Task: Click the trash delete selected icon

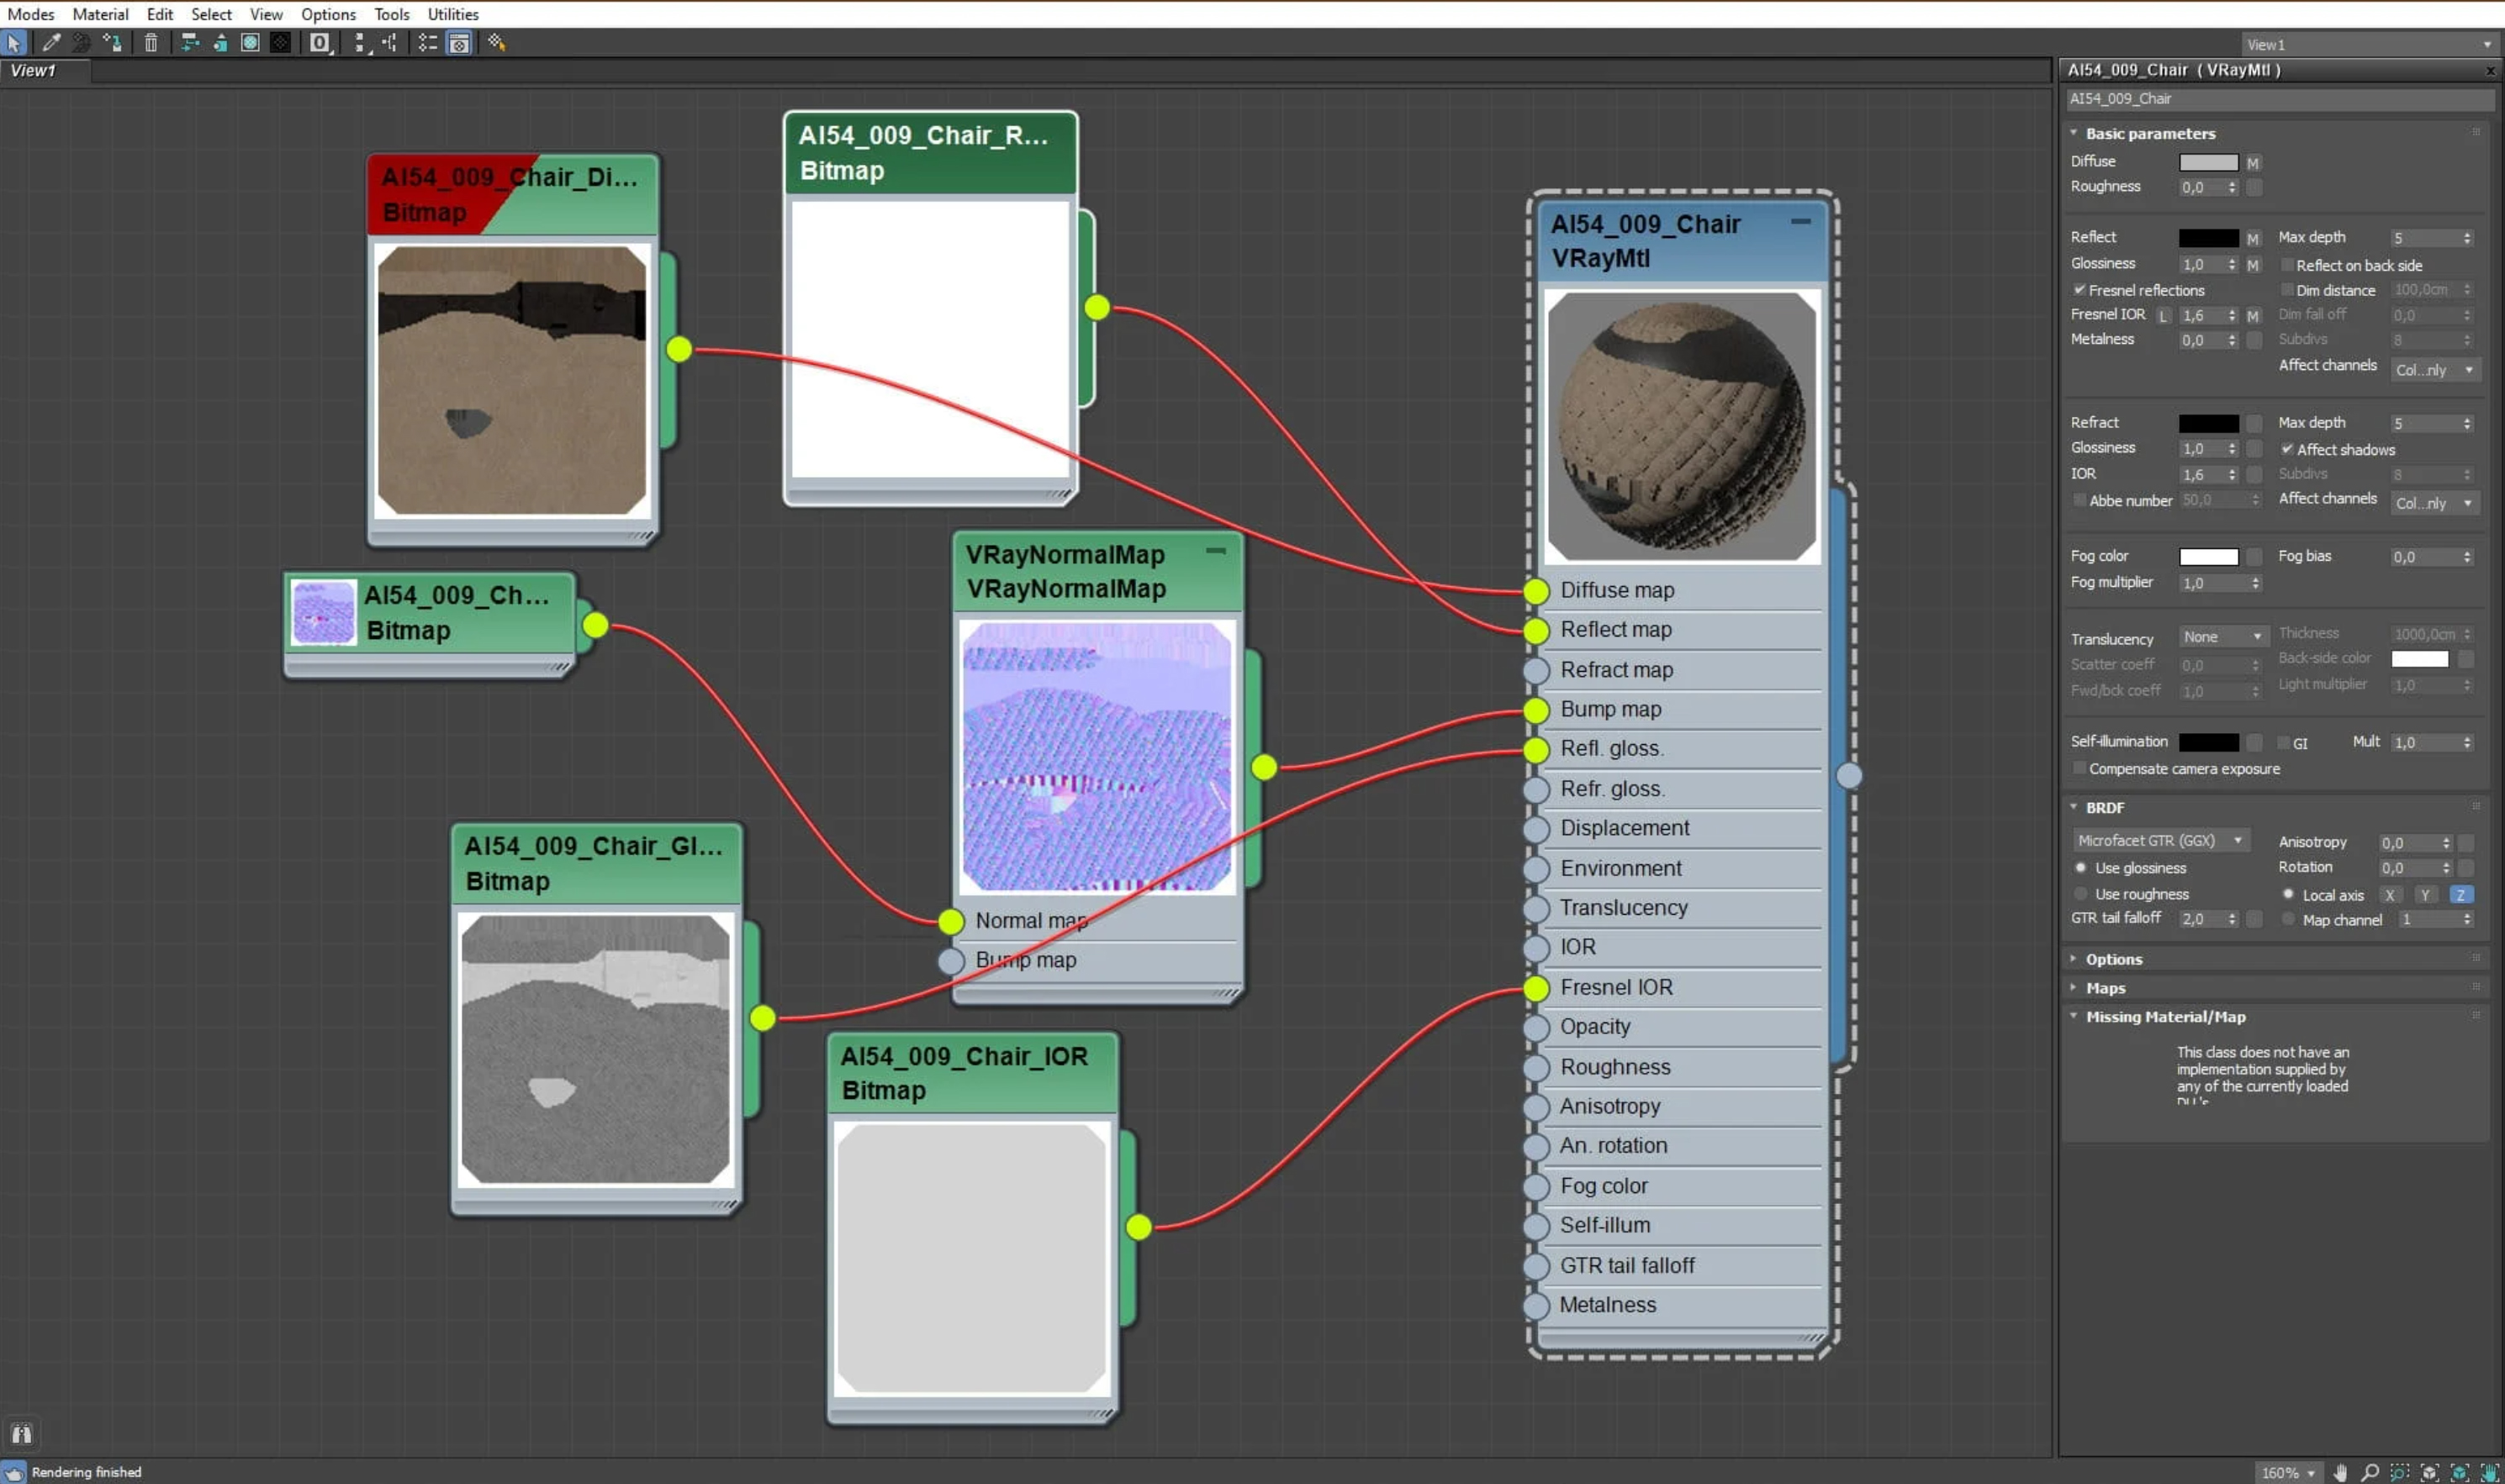Action: pos(151,43)
